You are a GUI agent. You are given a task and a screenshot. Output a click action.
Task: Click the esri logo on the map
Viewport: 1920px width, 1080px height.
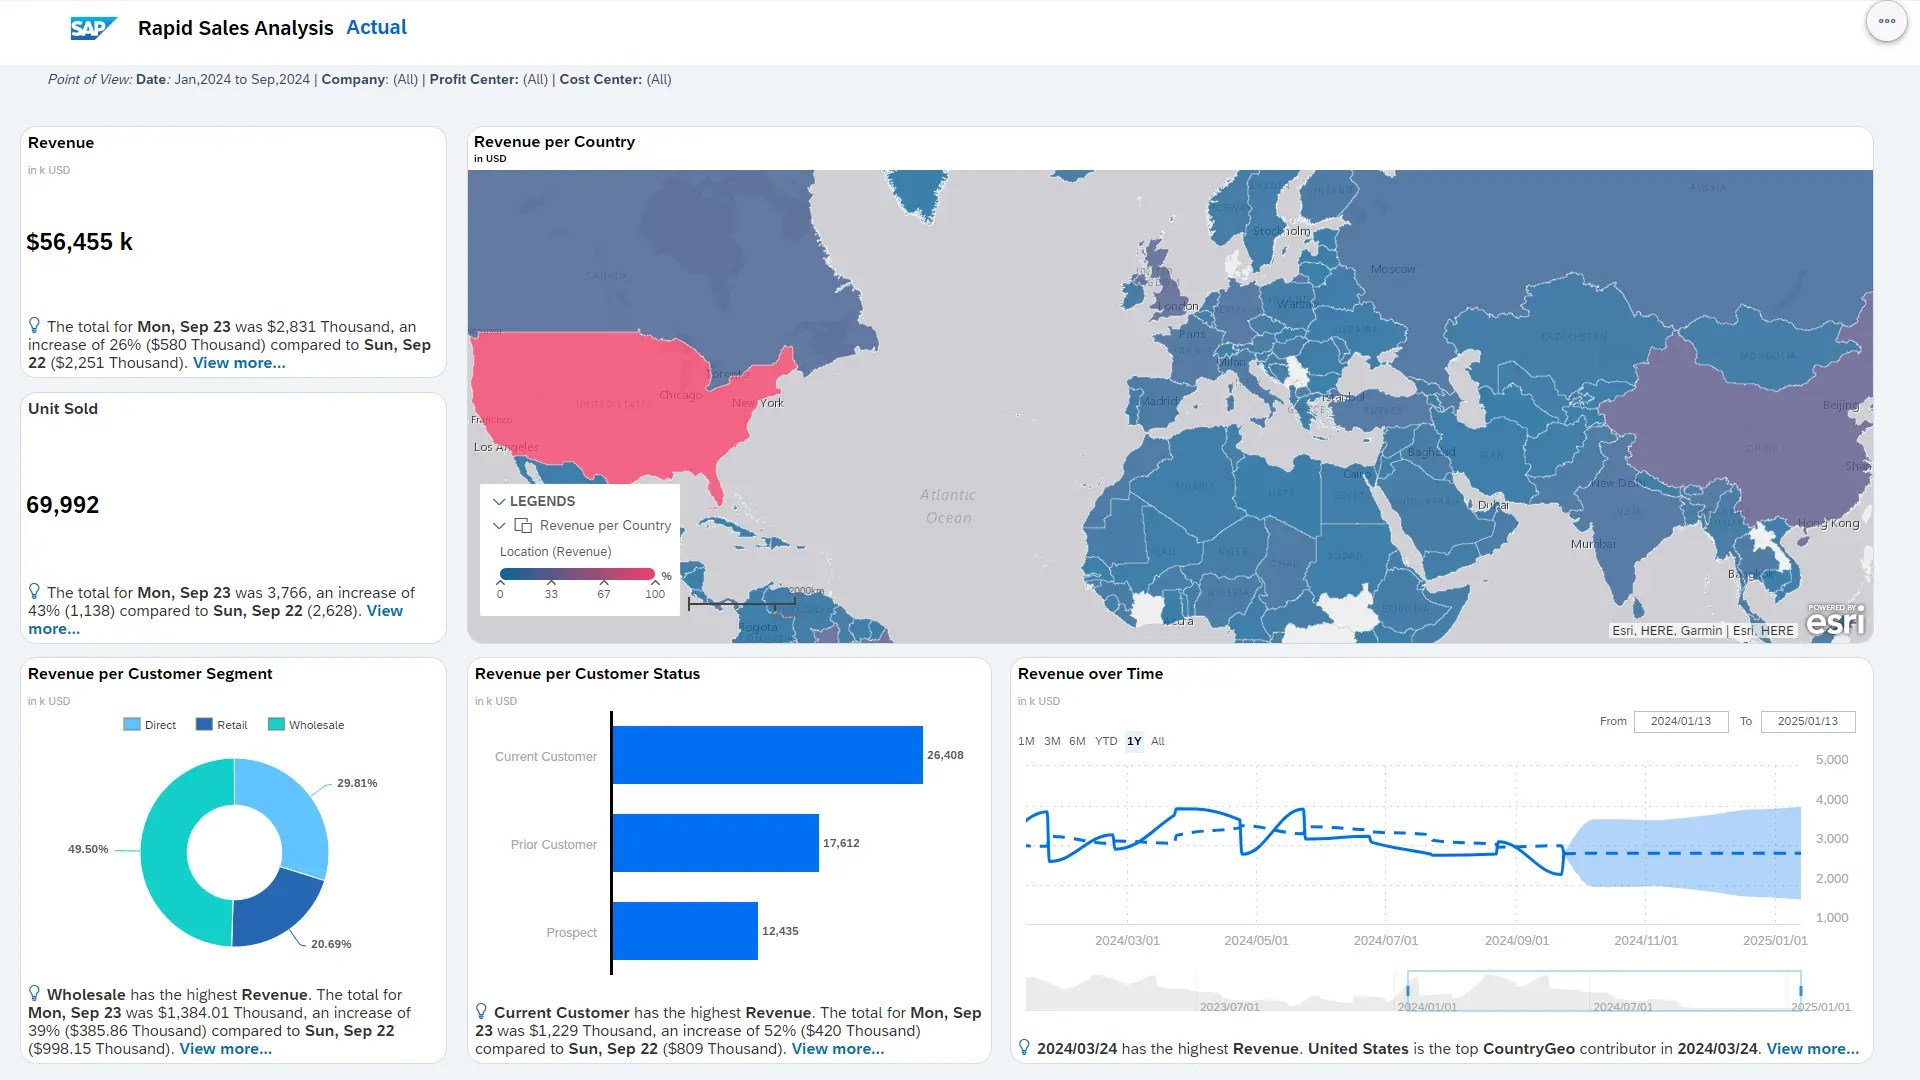(1835, 621)
